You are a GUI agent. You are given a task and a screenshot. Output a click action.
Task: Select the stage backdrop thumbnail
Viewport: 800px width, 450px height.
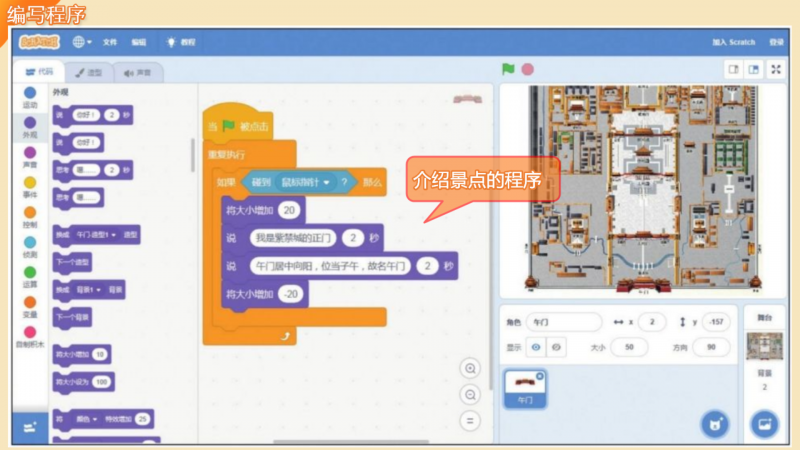click(x=764, y=346)
